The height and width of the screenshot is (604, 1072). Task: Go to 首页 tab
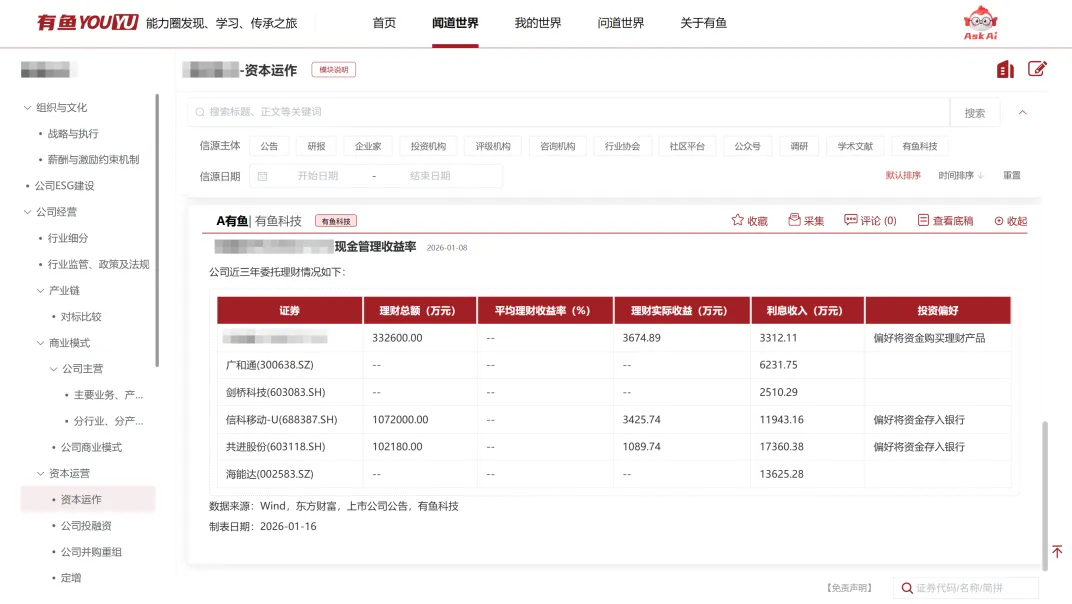[x=384, y=23]
